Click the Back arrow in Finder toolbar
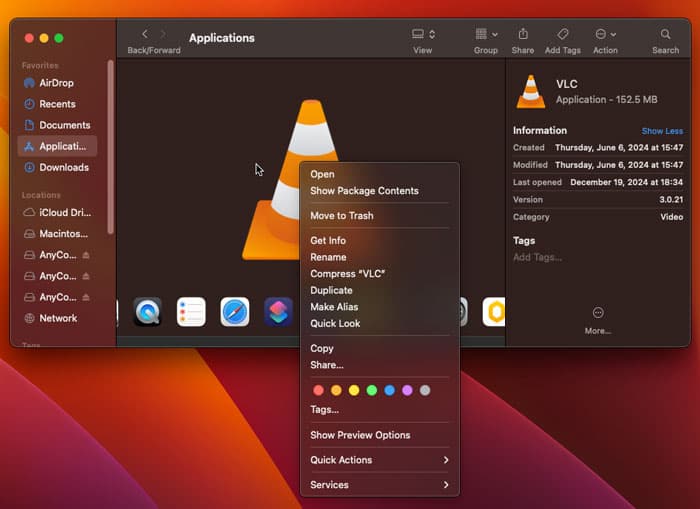 pos(145,34)
